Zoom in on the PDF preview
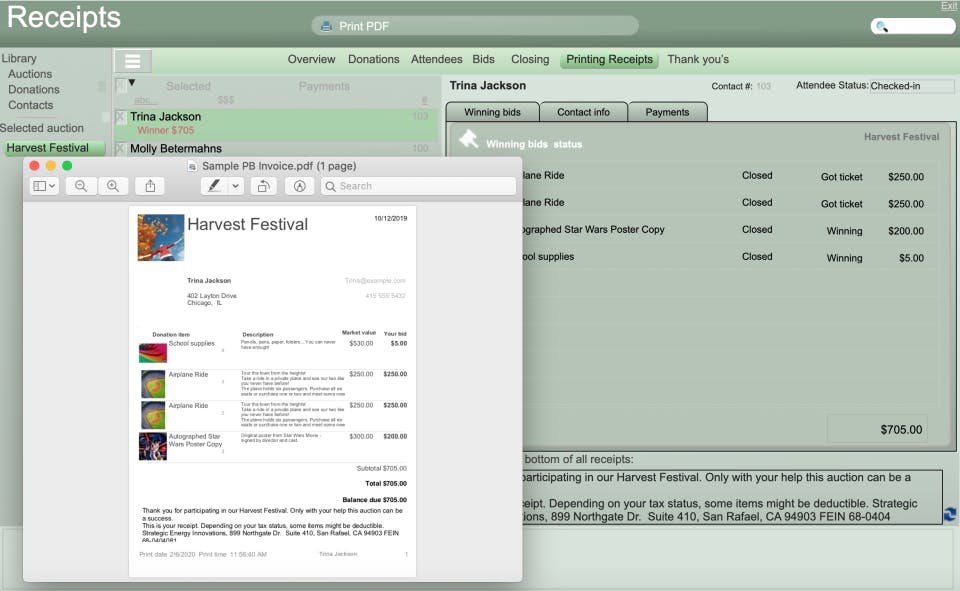960x591 pixels. pos(113,186)
